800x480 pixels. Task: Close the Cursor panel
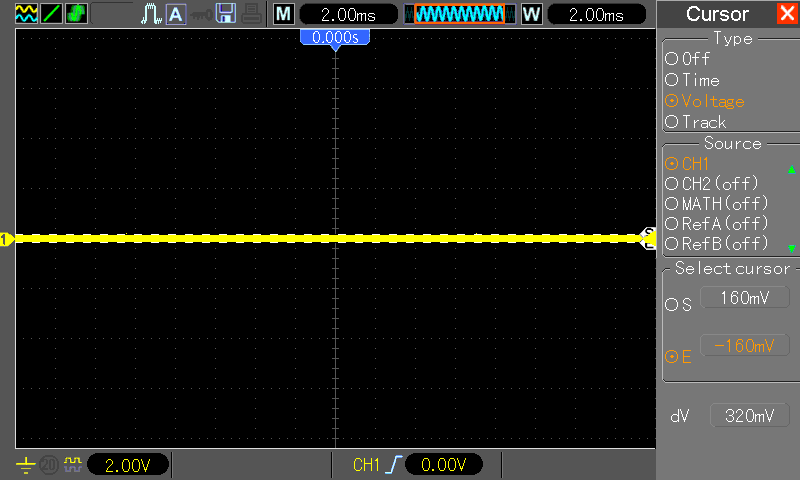(787, 13)
